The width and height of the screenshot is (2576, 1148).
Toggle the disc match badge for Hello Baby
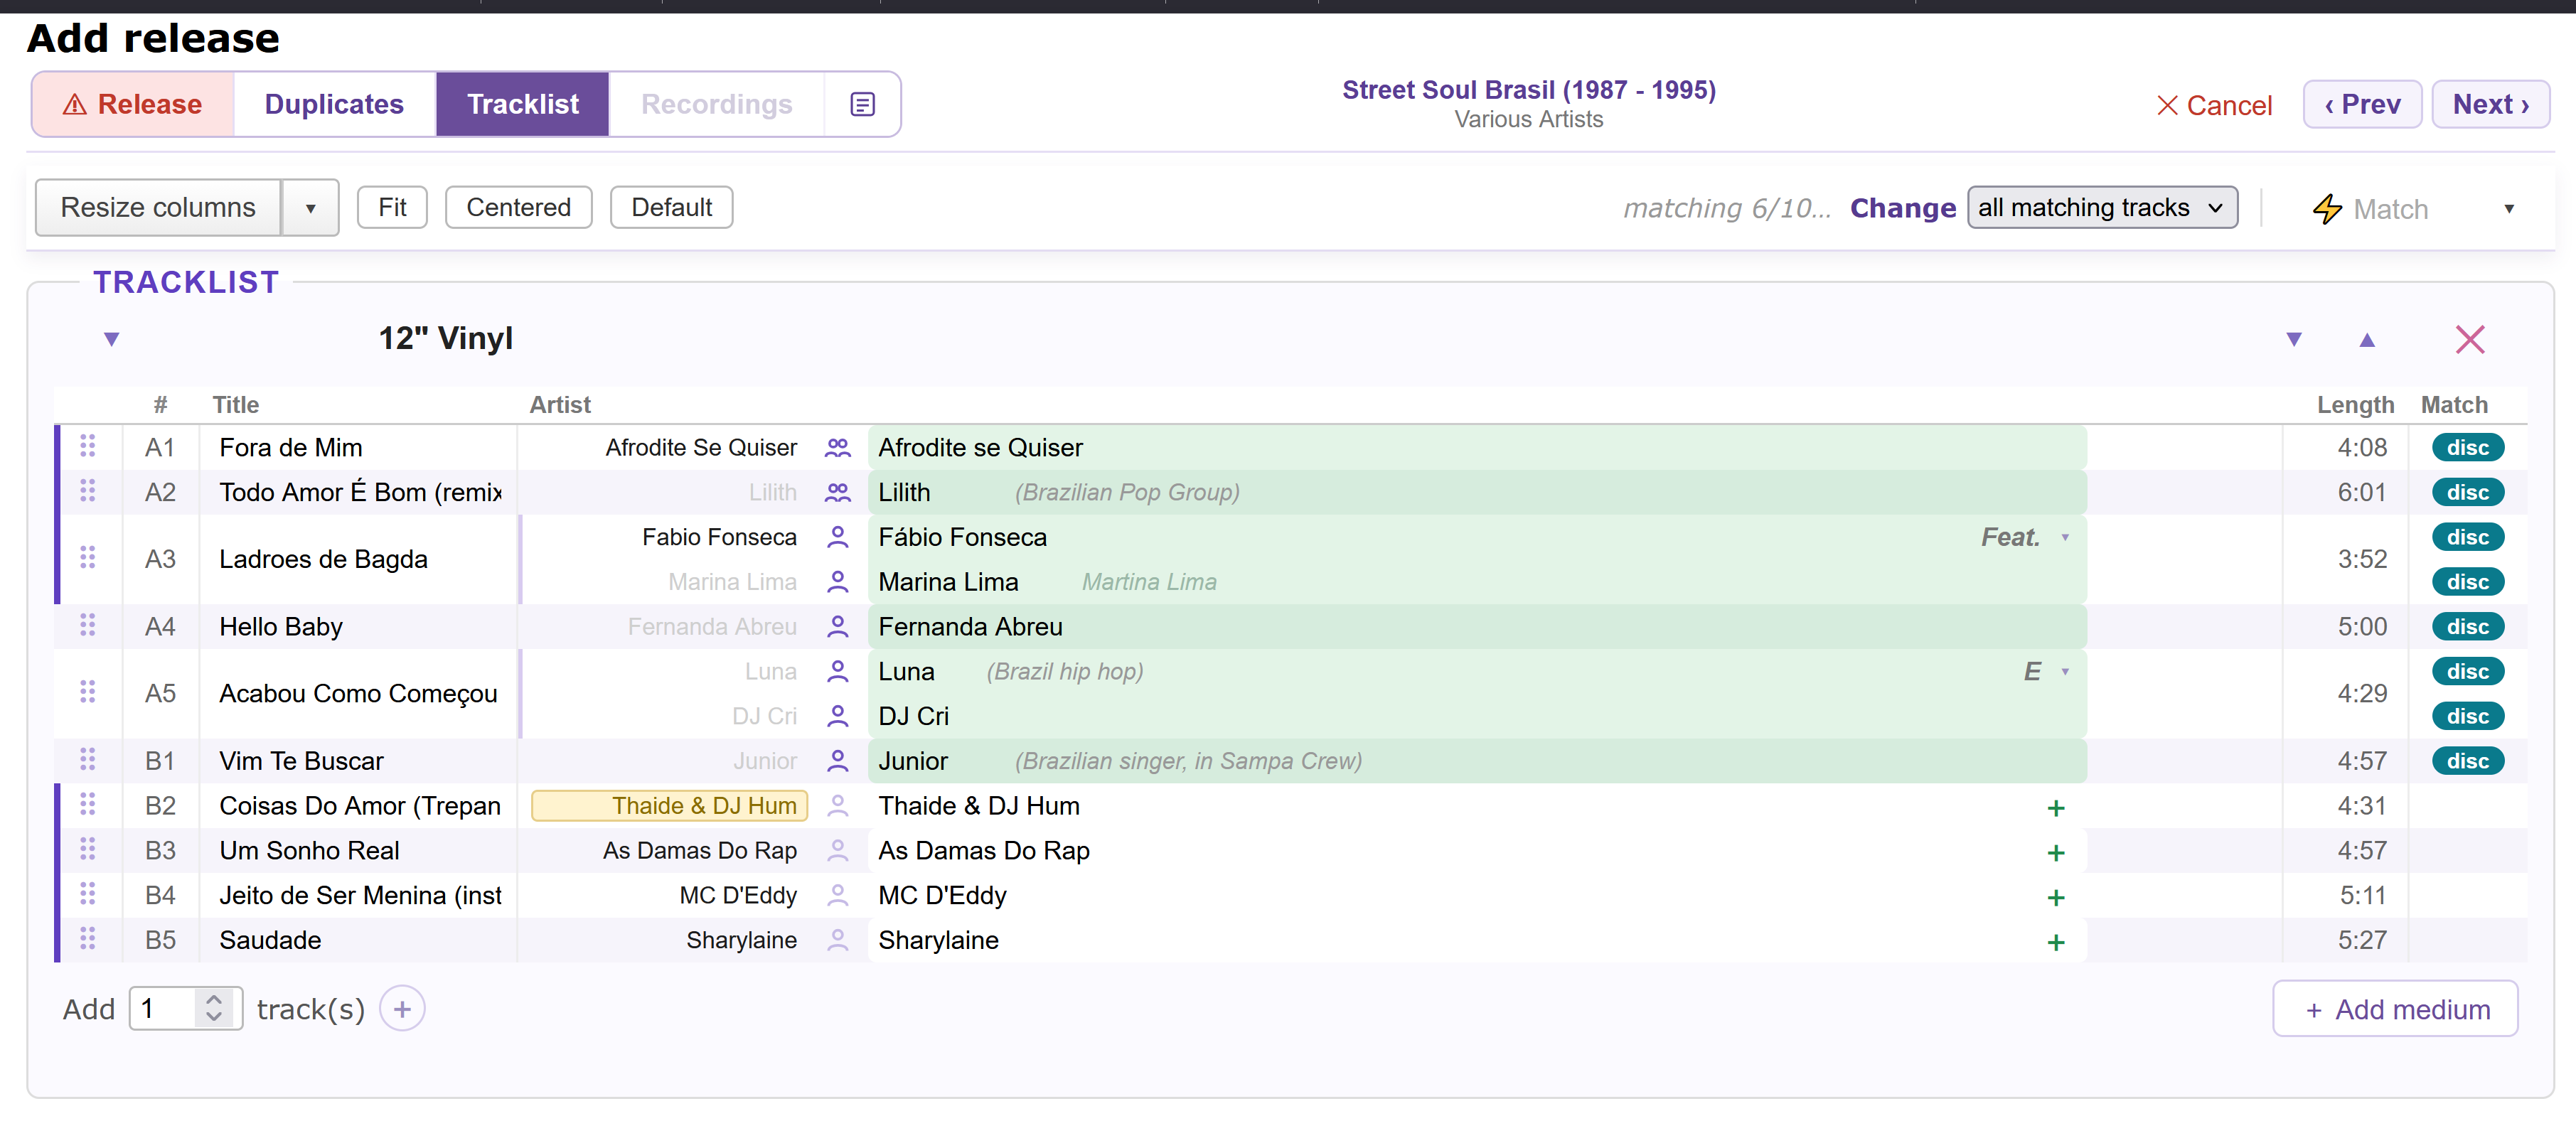click(2467, 627)
